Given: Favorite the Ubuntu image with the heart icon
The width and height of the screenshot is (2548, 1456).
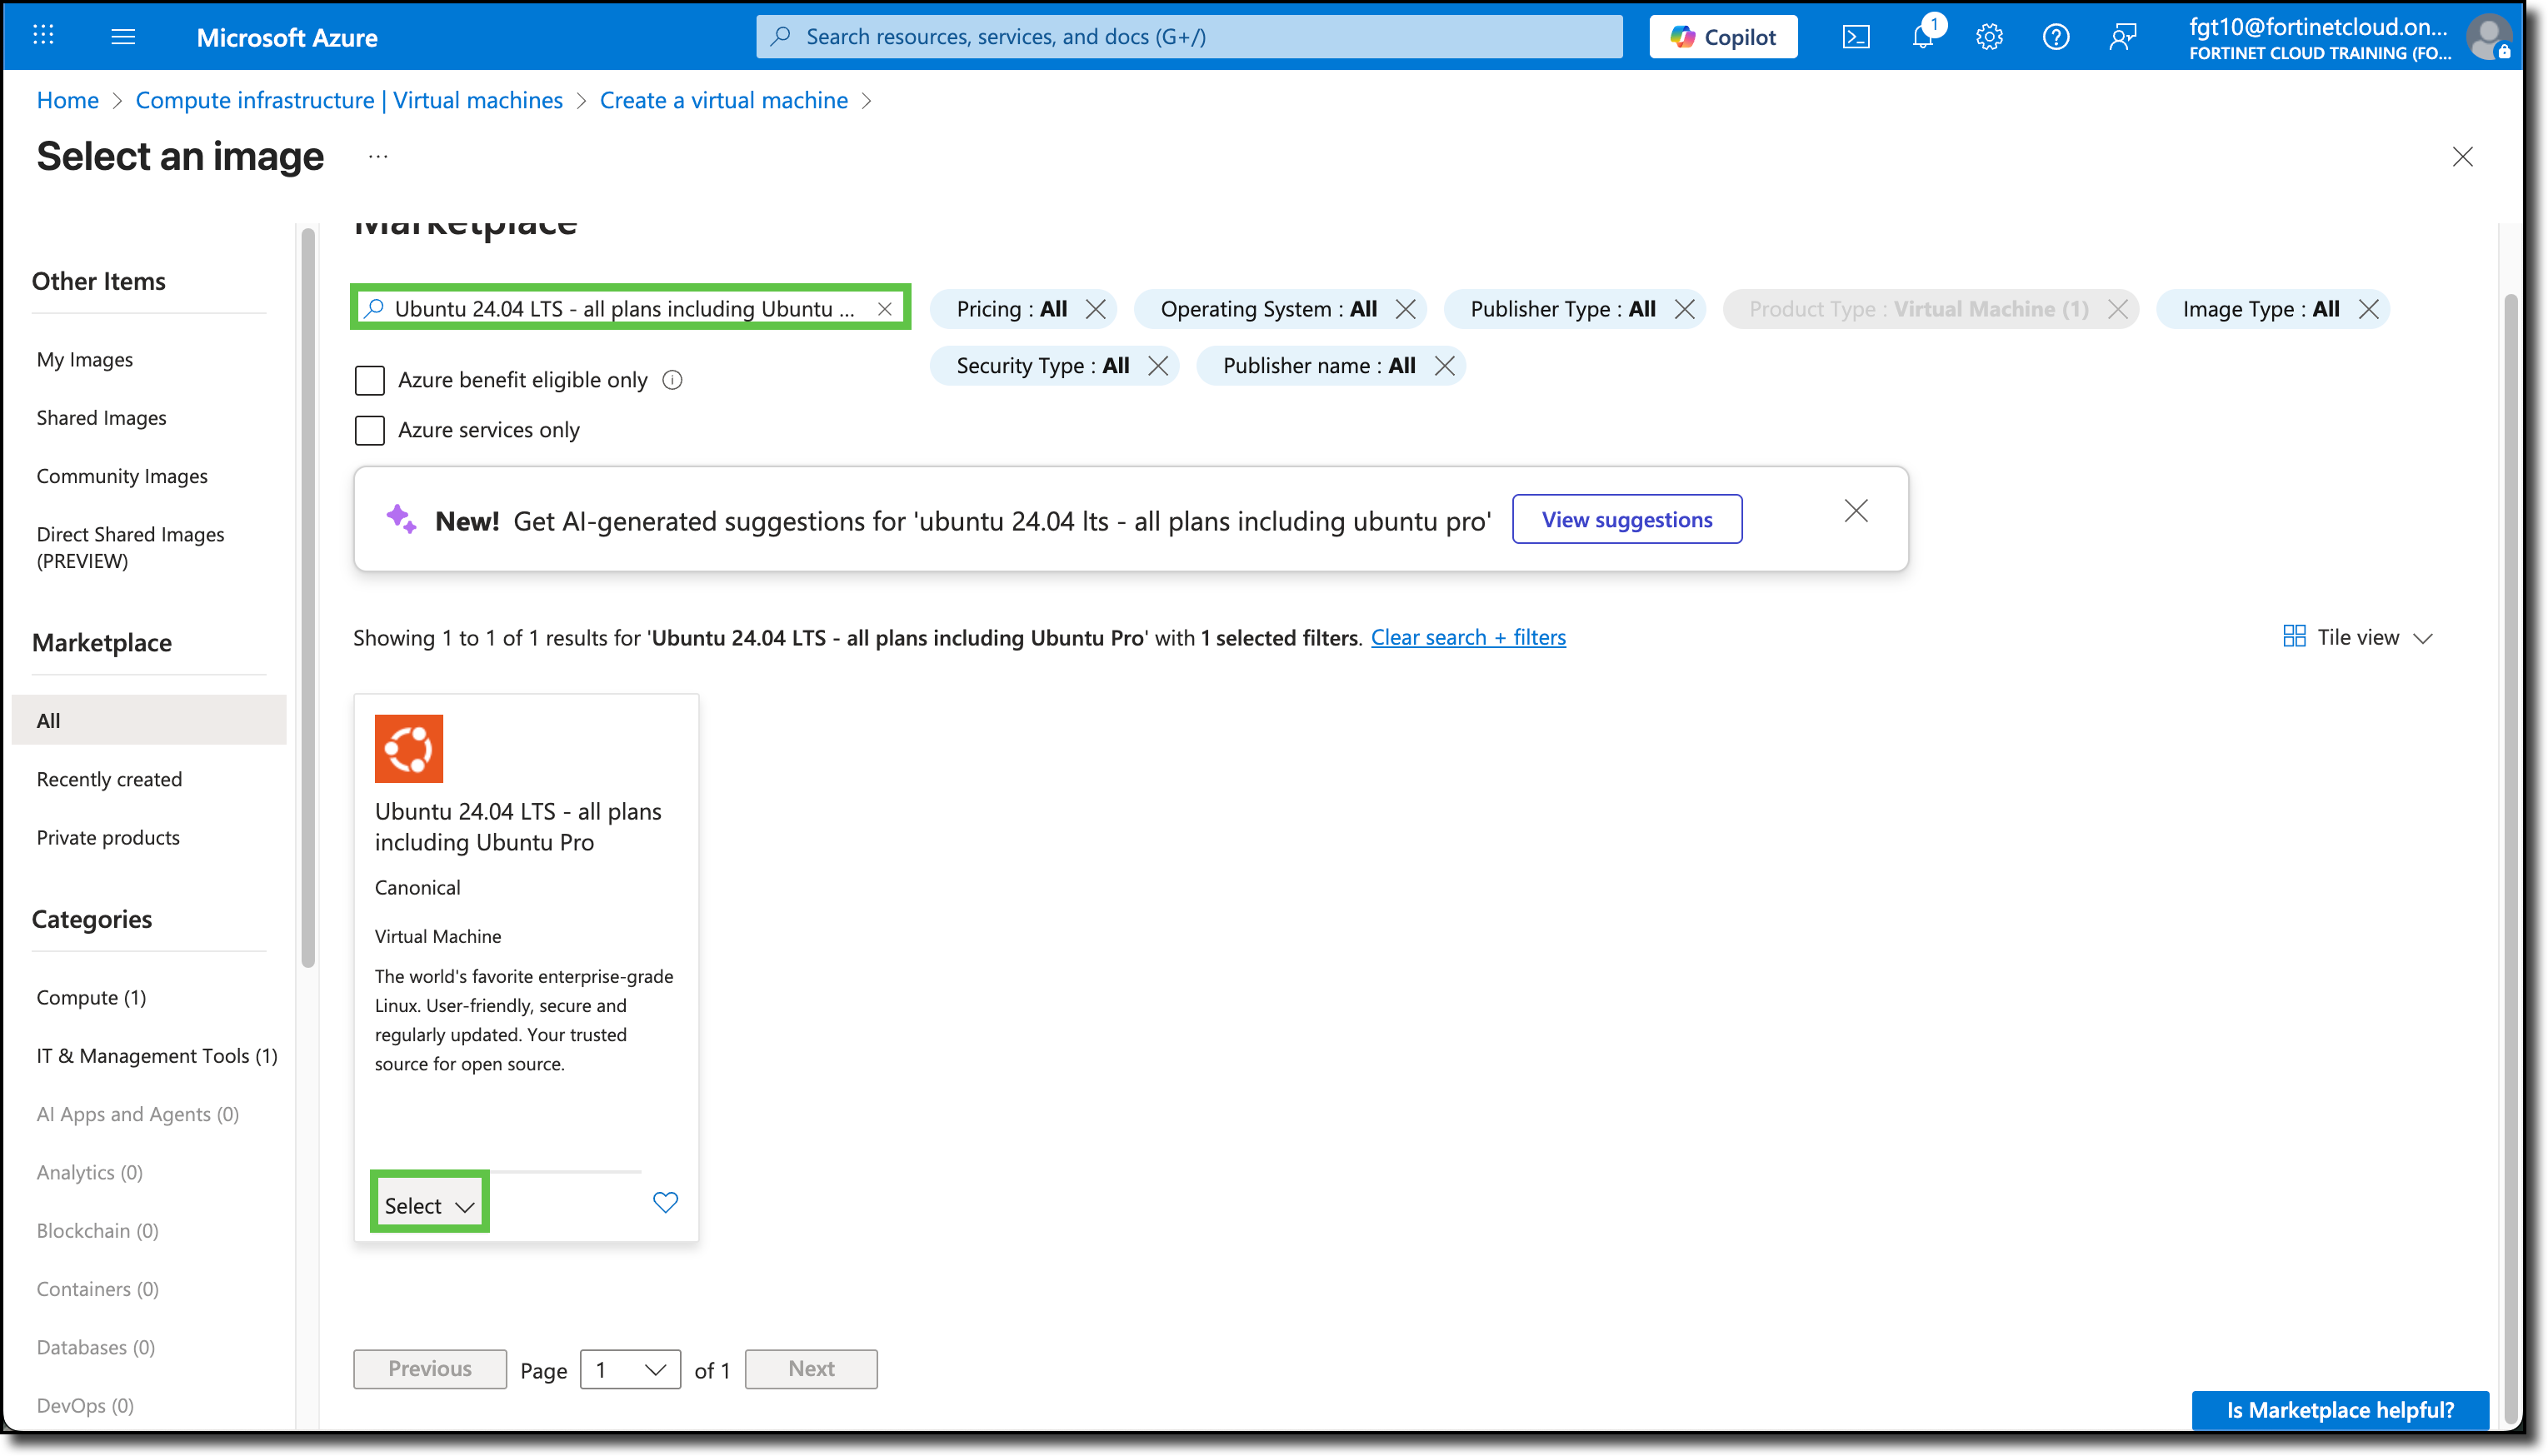Looking at the screenshot, I should (x=665, y=1202).
